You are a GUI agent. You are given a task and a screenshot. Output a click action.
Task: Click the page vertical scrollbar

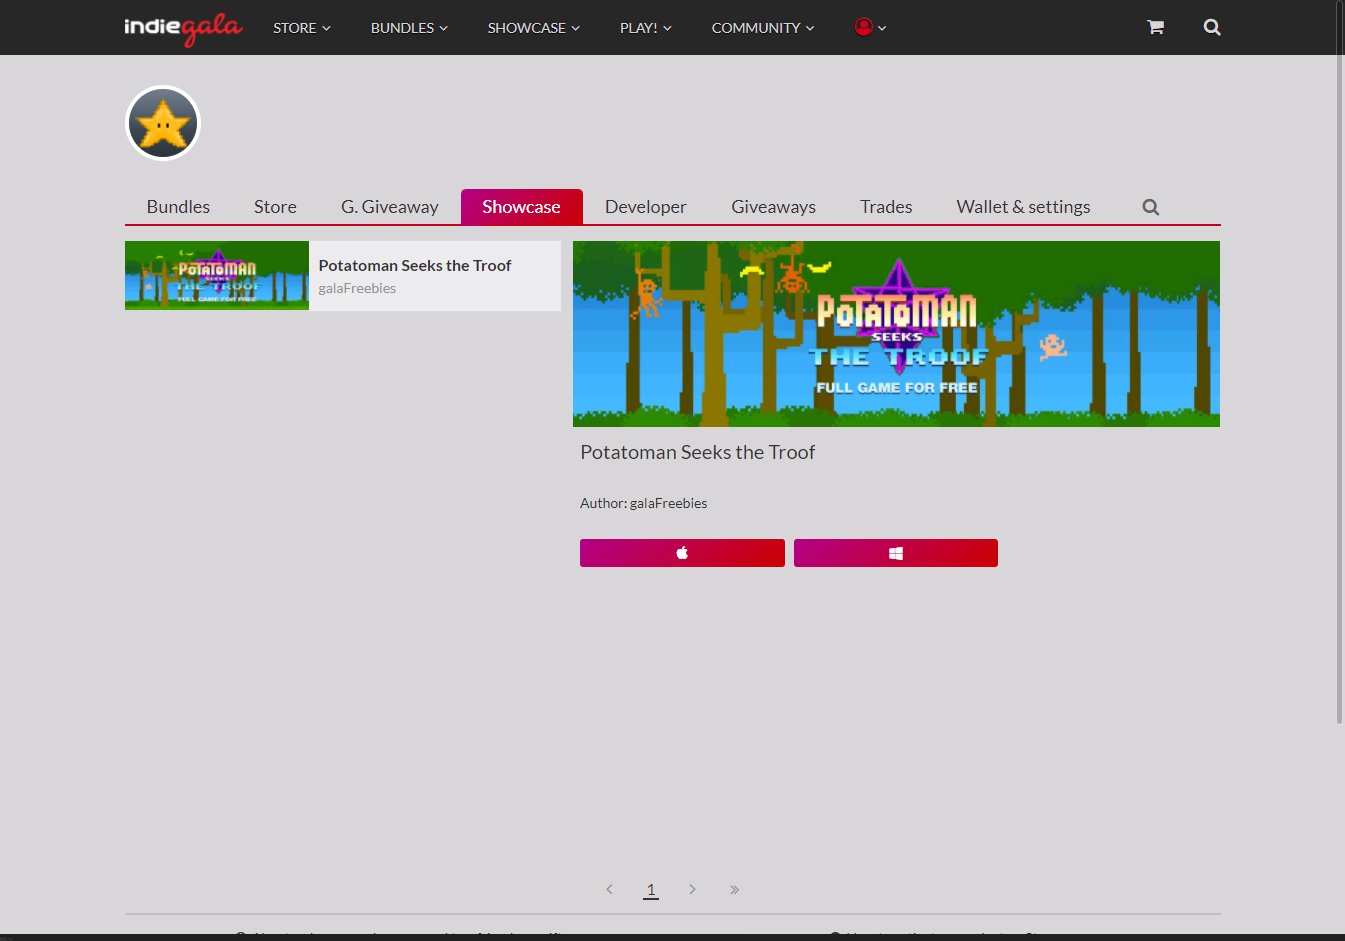[x=1340, y=361]
